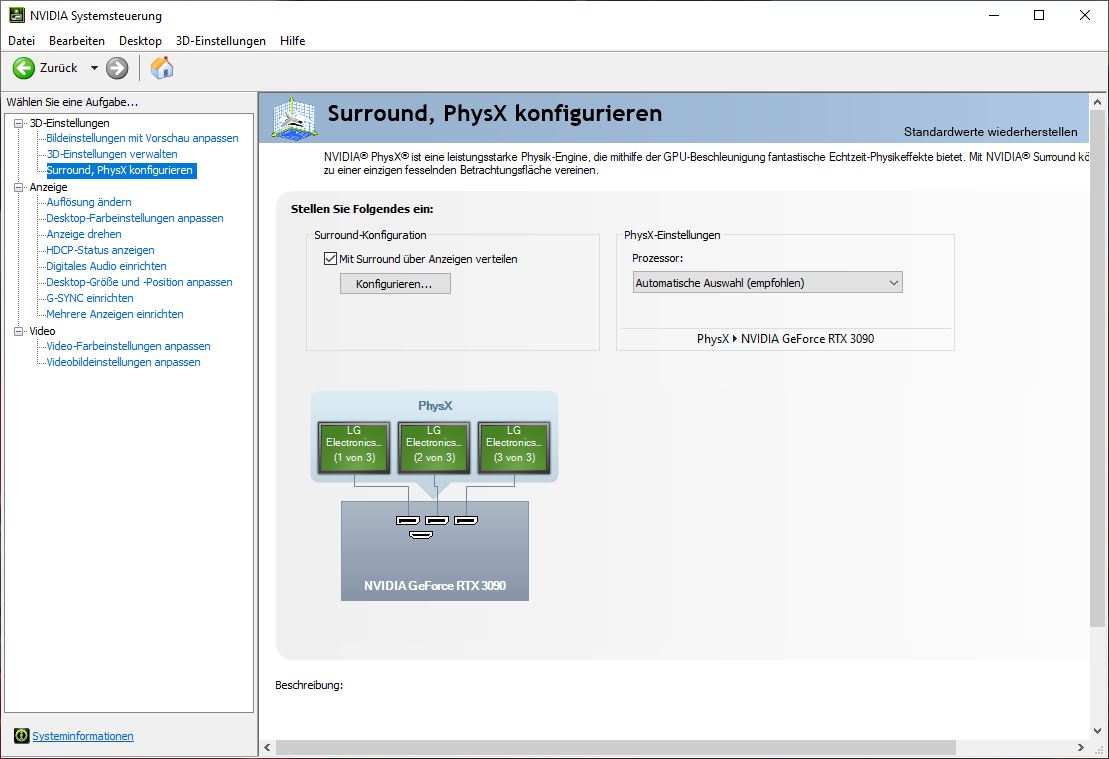Click the horizontal scrollbar left arrow
The height and width of the screenshot is (759, 1109).
pos(267,747)
